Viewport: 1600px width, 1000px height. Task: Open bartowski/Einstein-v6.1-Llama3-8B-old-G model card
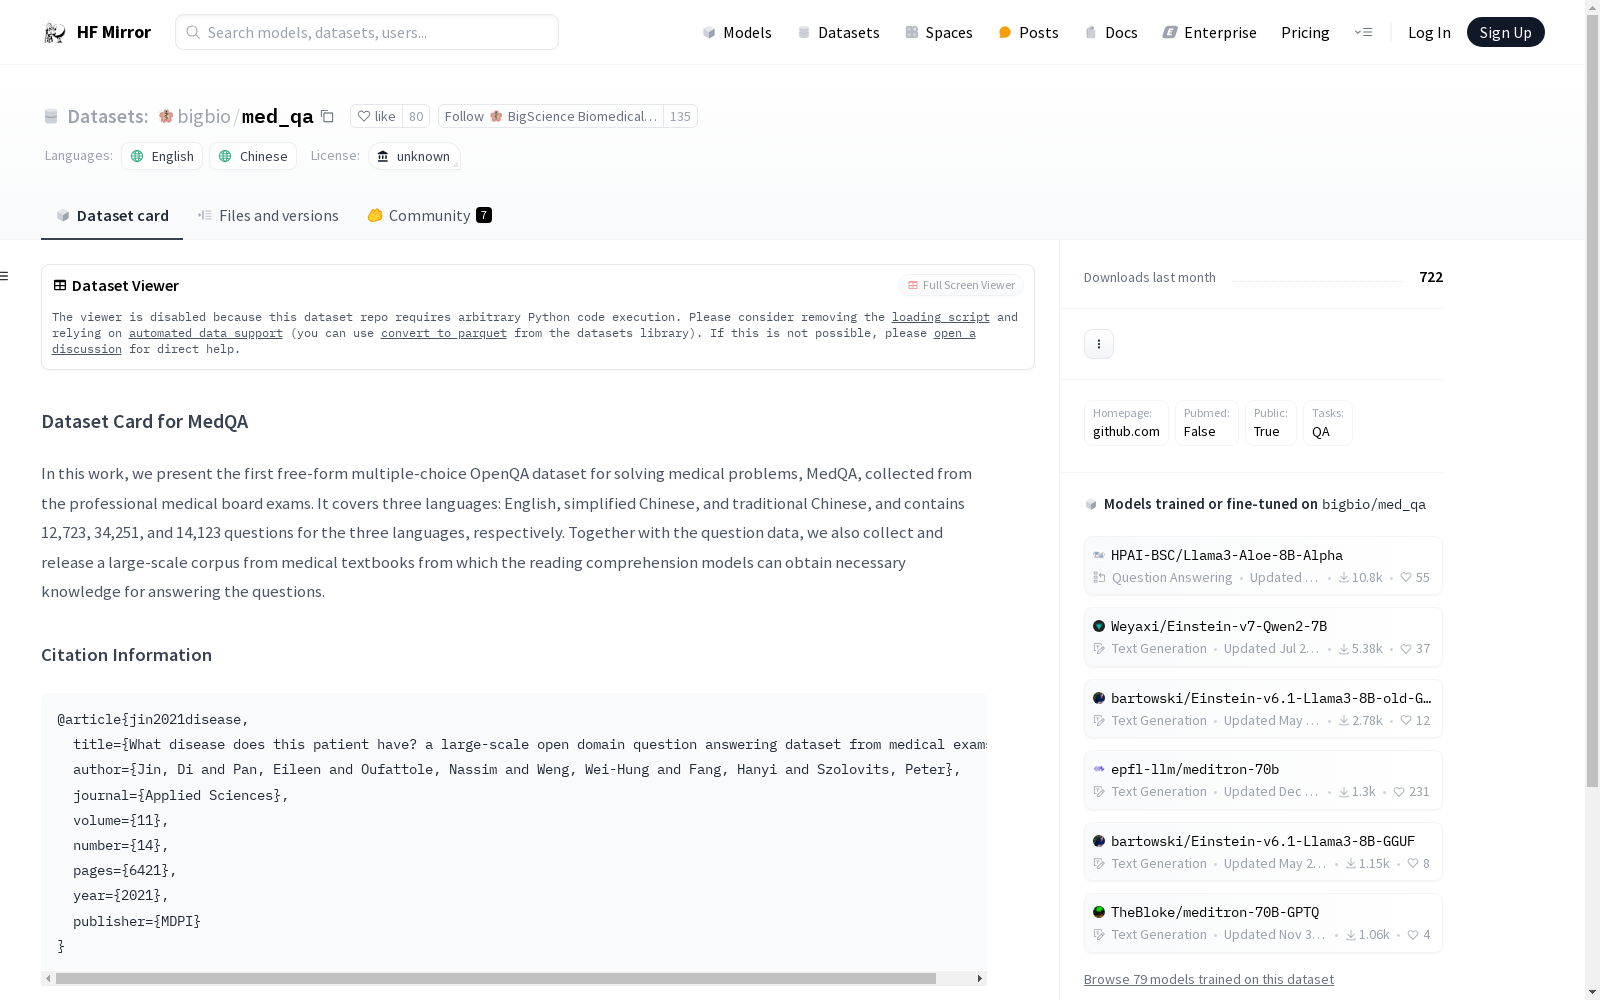tap(1263, 709)
